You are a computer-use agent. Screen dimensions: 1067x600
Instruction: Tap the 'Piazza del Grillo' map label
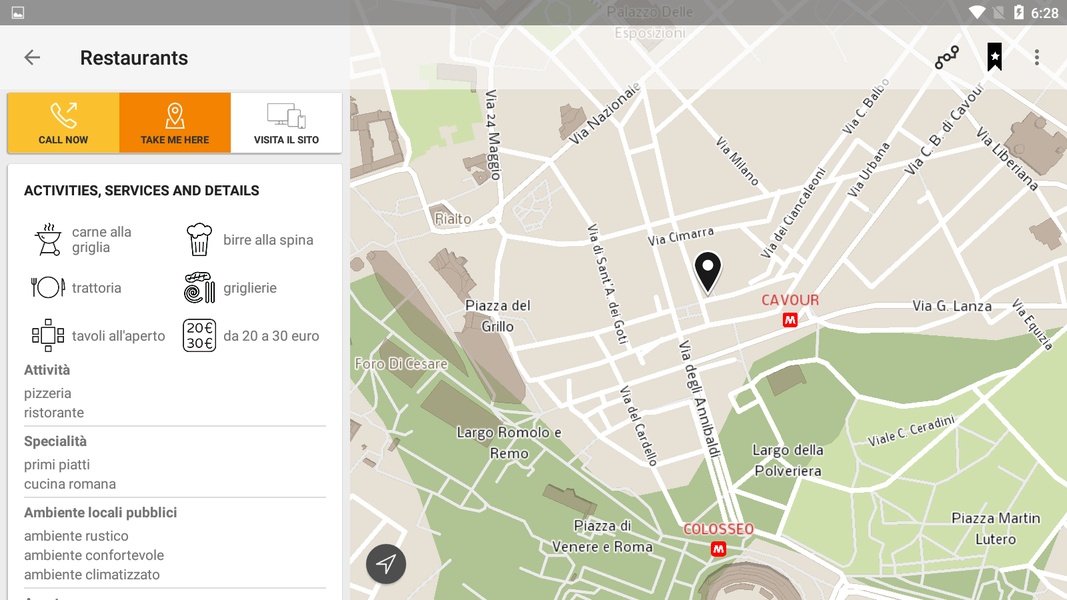[x=497, y=316]
